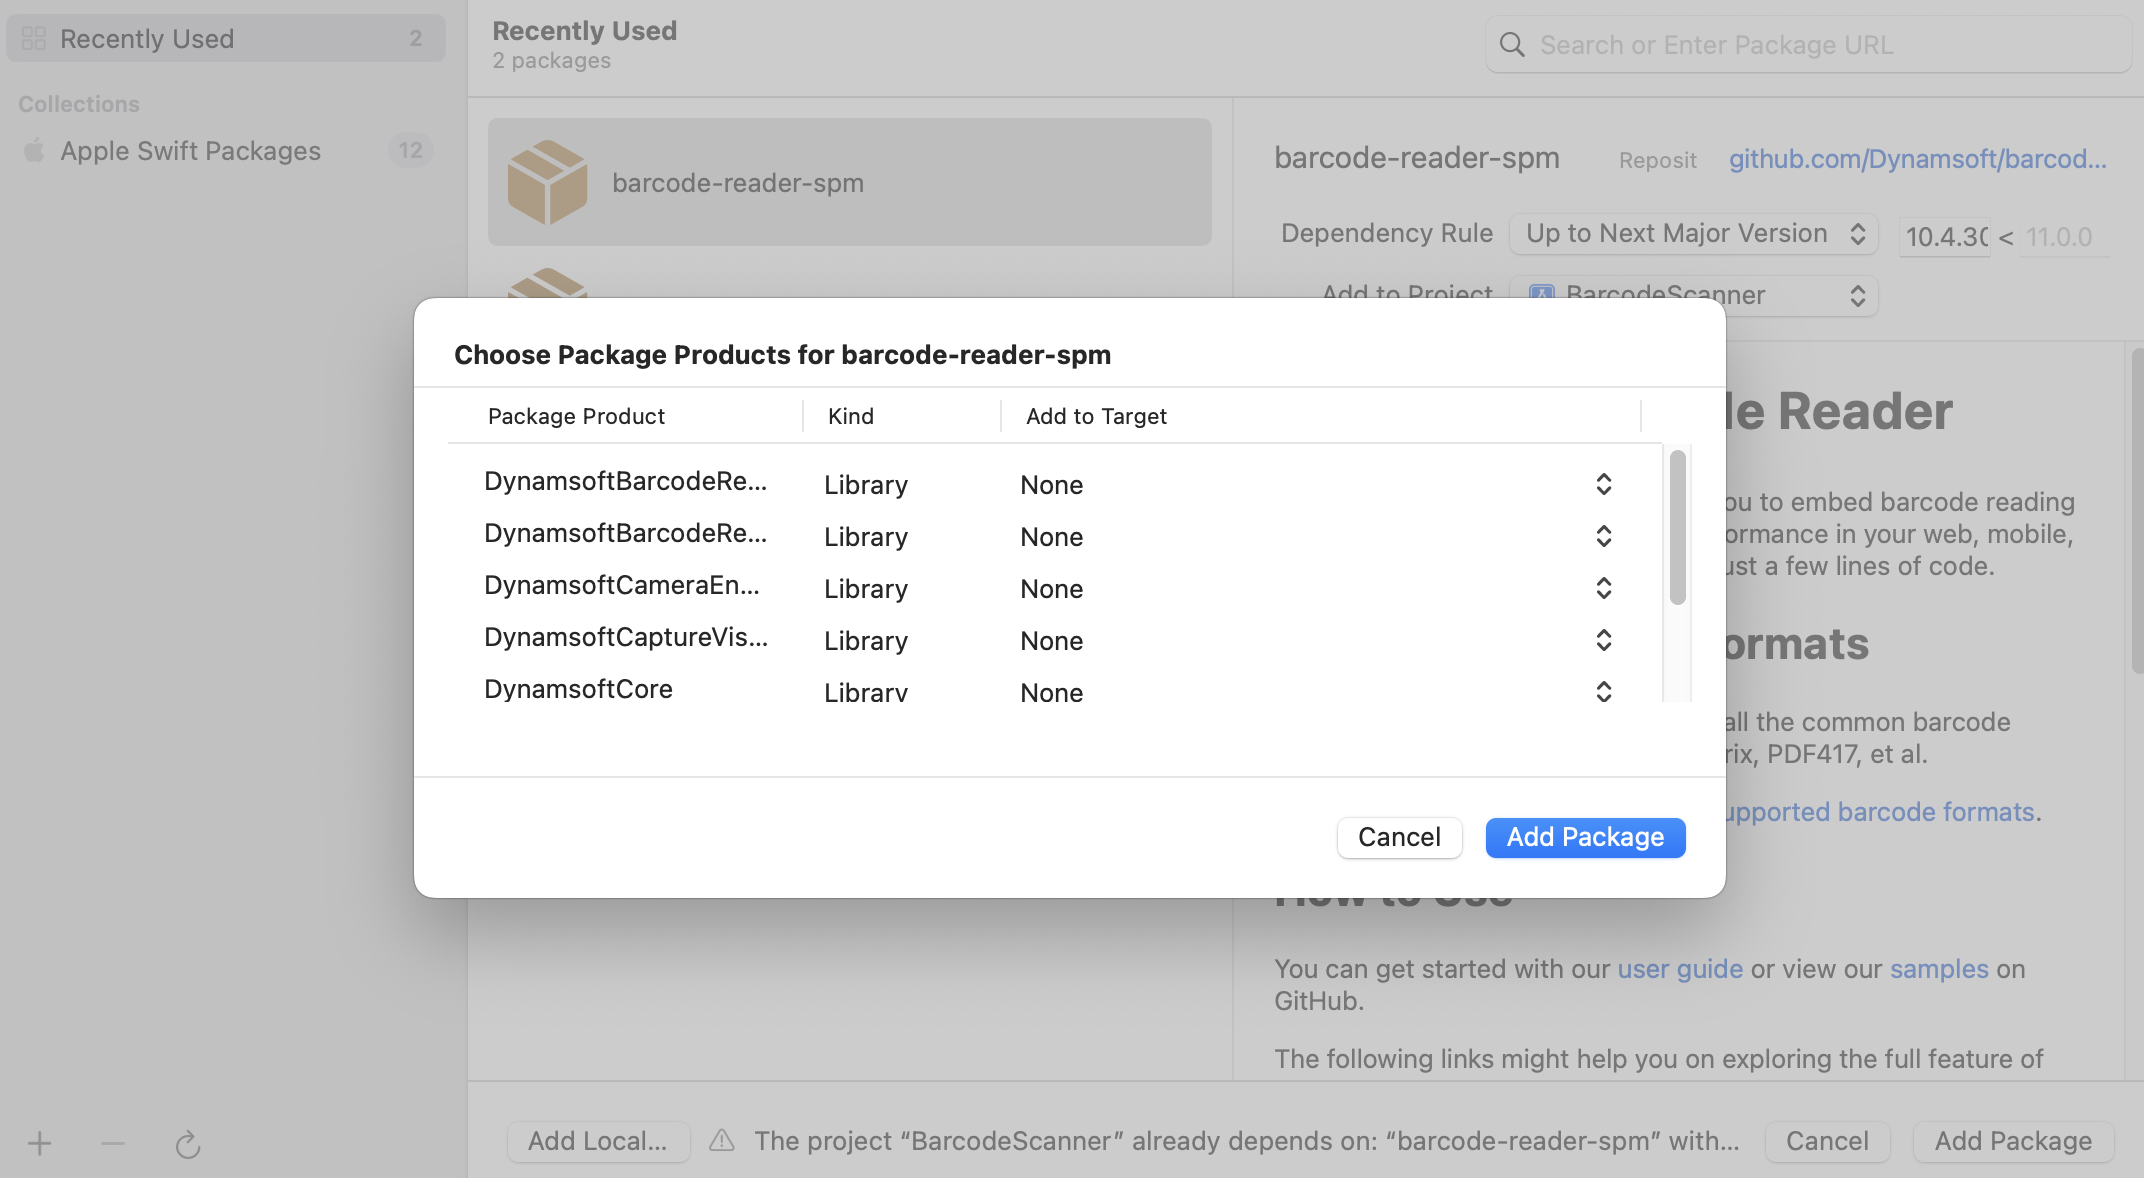Viewport: 2144px width, 1178px height.
Task: Click the Apple logo beside Swift Packages
Action: click(33, 150)
